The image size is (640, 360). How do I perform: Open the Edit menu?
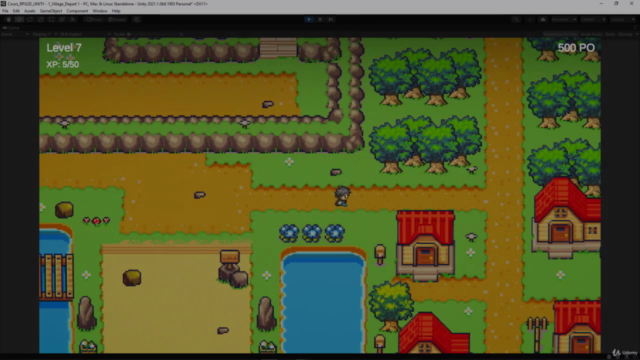point(16,11)
